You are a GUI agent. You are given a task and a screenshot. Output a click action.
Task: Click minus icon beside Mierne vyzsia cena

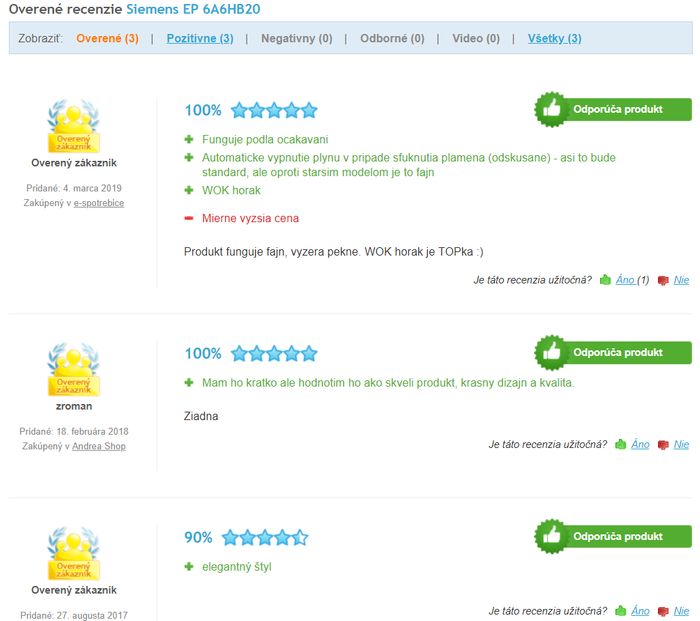189,218
